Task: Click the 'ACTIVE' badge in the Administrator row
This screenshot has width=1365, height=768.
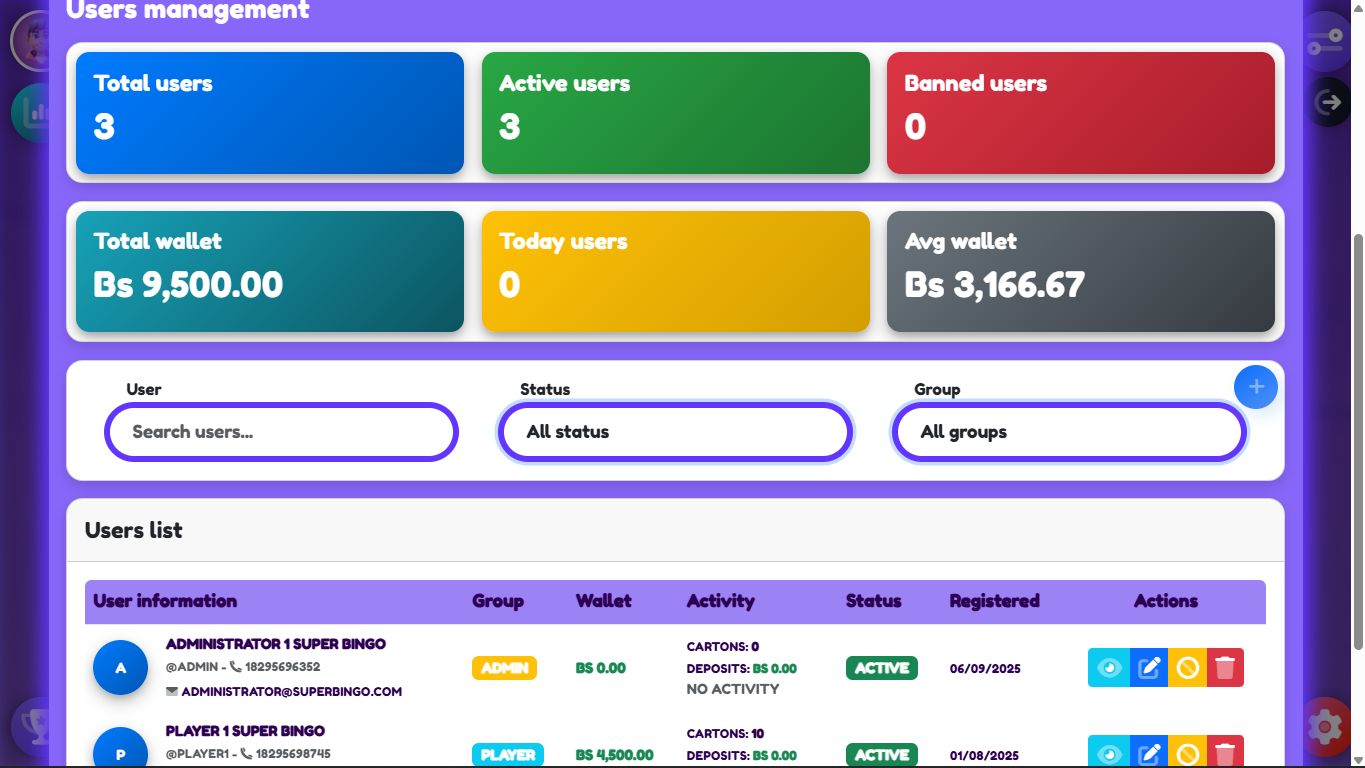Action: point(882,668)
